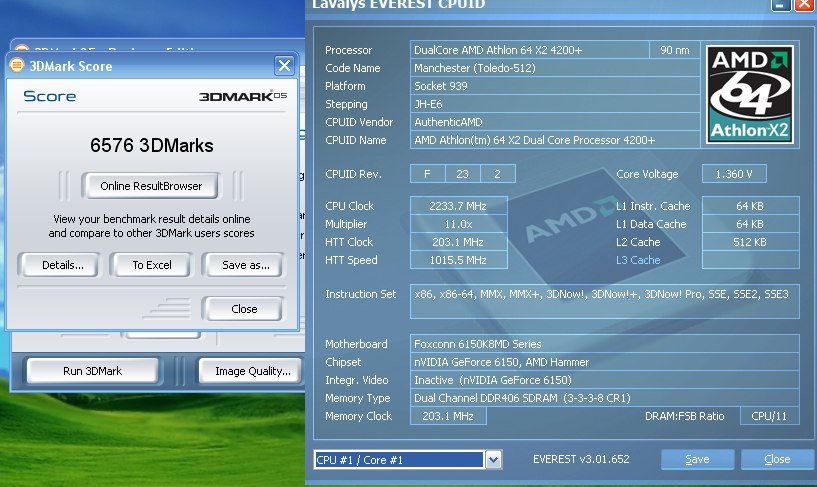Click the 'Core Voltage' label
The width and height of the screenshot is (817, 487).
click(647, 174)
